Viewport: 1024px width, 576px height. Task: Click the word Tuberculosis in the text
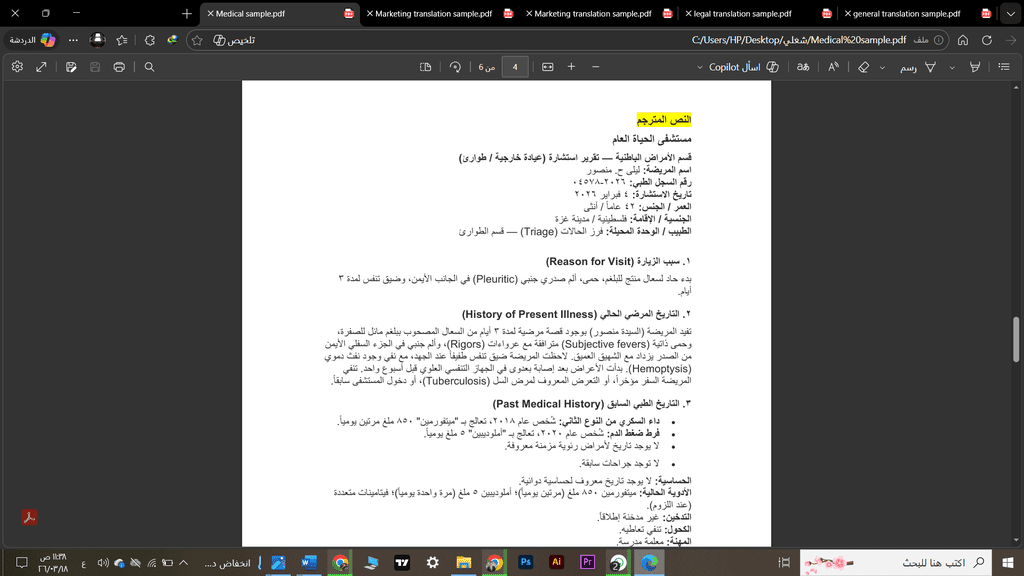point(456,381)
